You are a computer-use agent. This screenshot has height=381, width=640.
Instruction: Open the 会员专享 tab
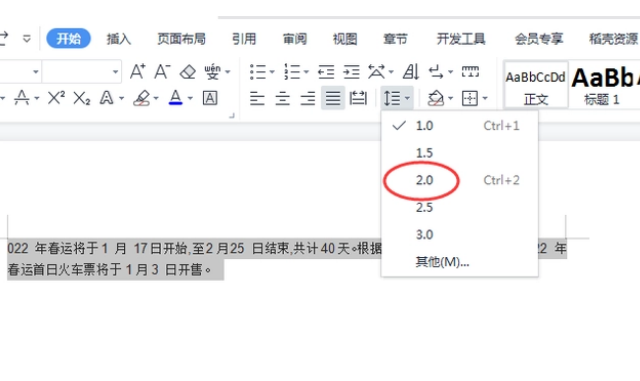point(539,39)
